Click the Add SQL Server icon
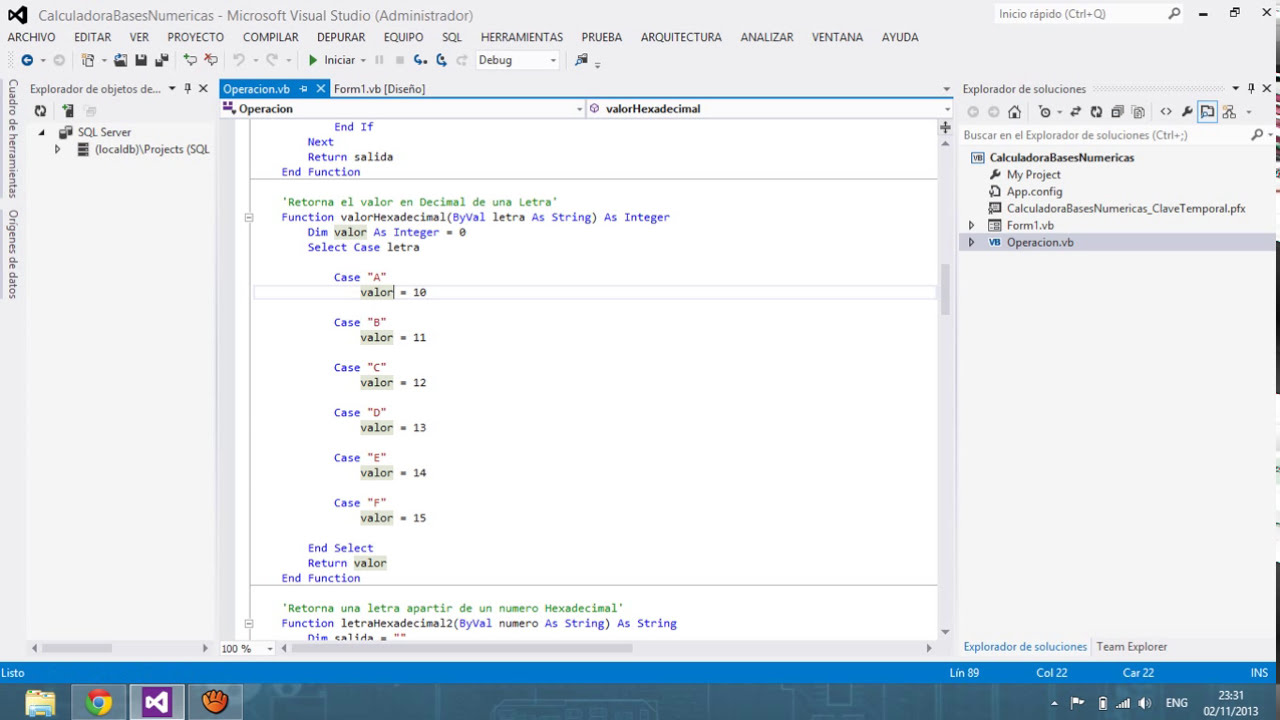1280x720 pixels. pos(68,111)
